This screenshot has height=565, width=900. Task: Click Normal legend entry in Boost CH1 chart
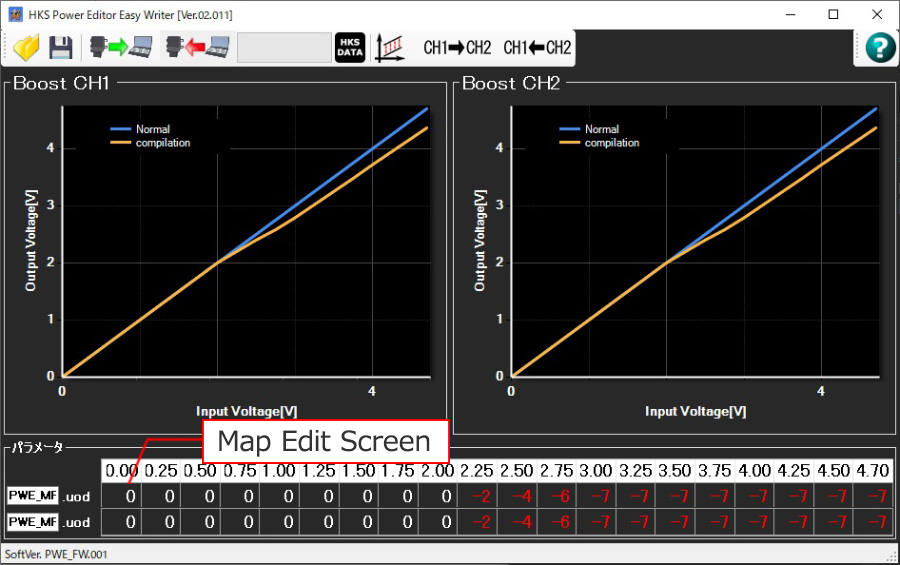pos(141,129)
